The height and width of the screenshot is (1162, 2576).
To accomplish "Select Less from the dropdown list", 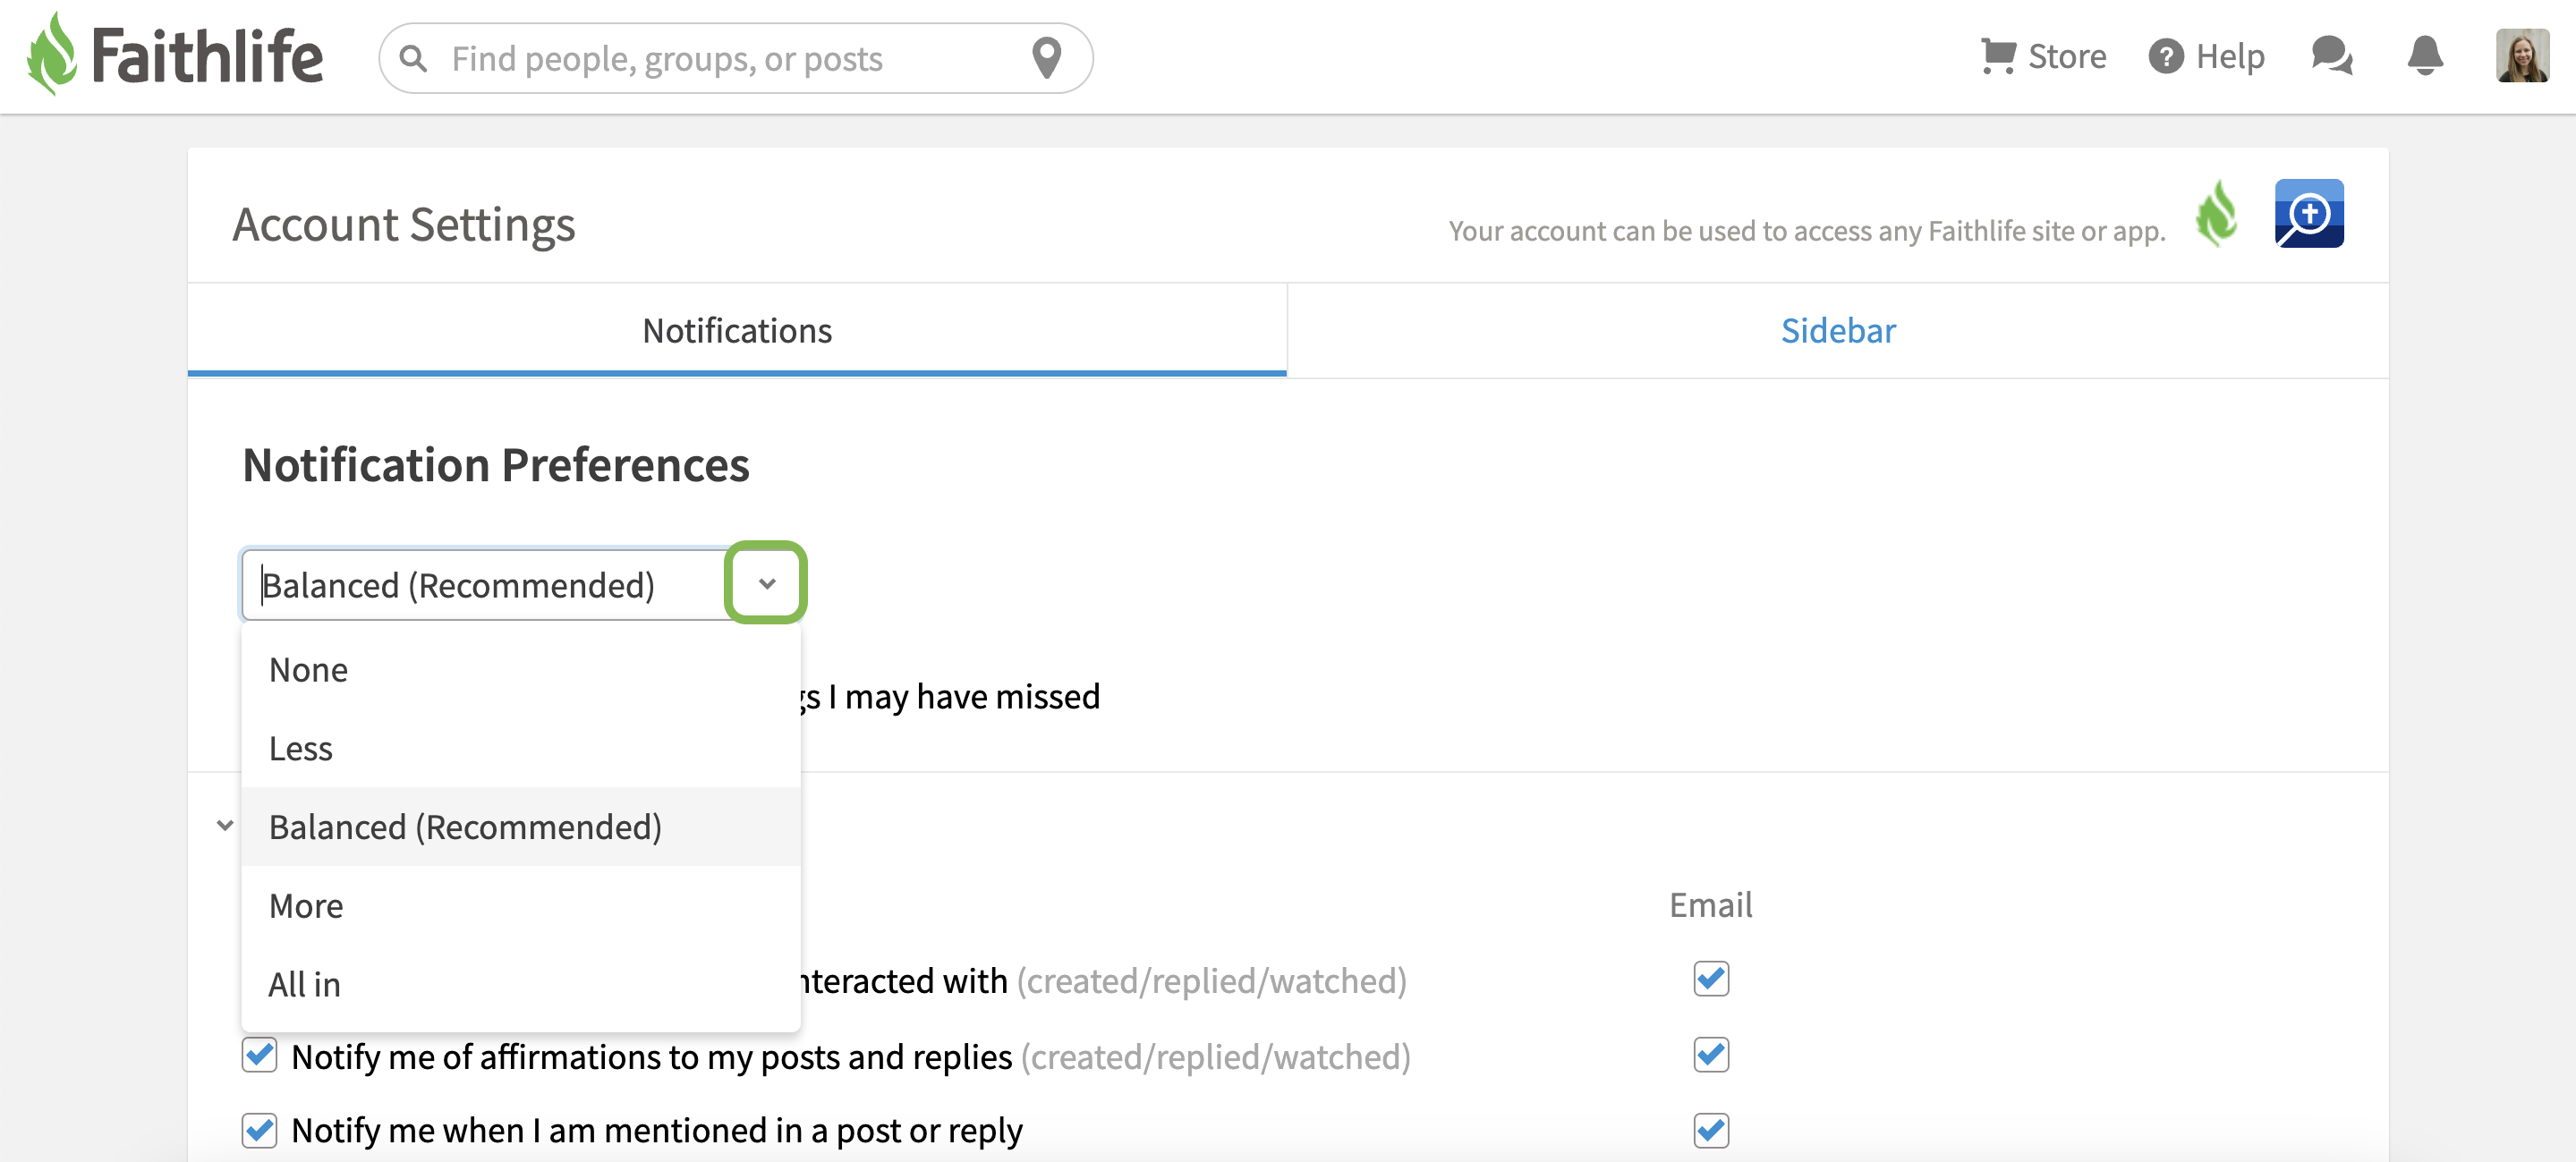I will (521, 748).
